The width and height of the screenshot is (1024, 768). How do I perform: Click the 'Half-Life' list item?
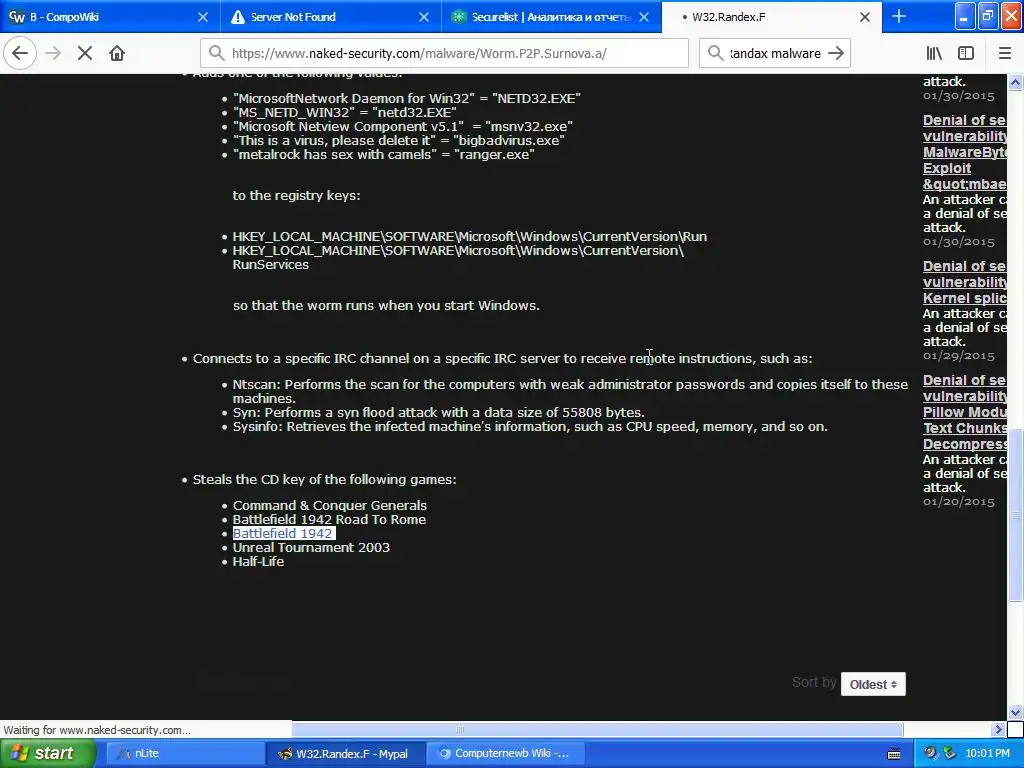point(259,562)
